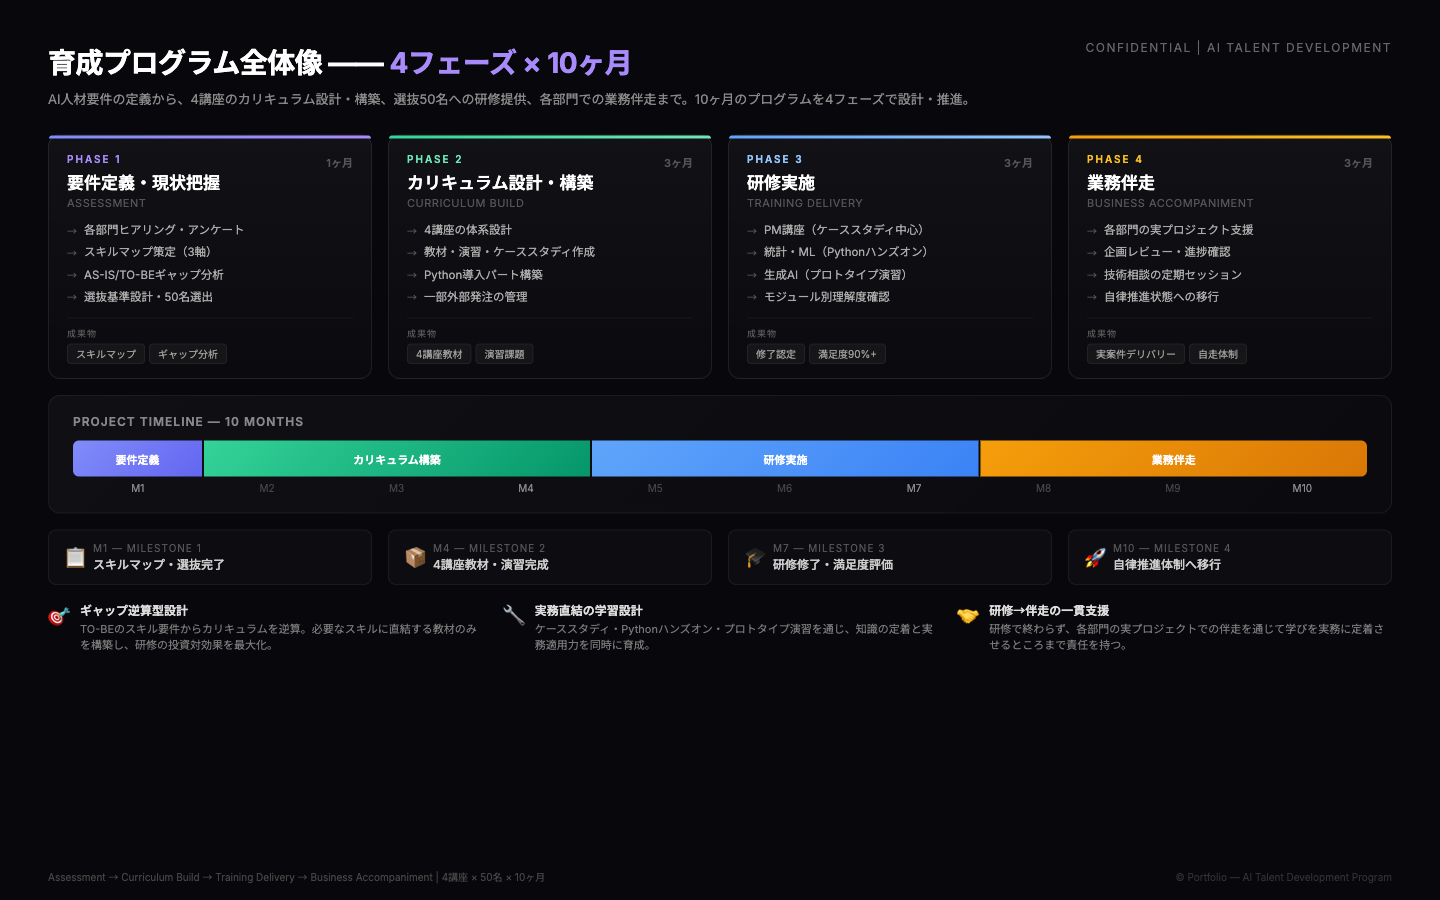The height and width of the screenshot is (900, 1440).
Task: Click the ギャップ分析 deliverable tag
Action: 188,354
